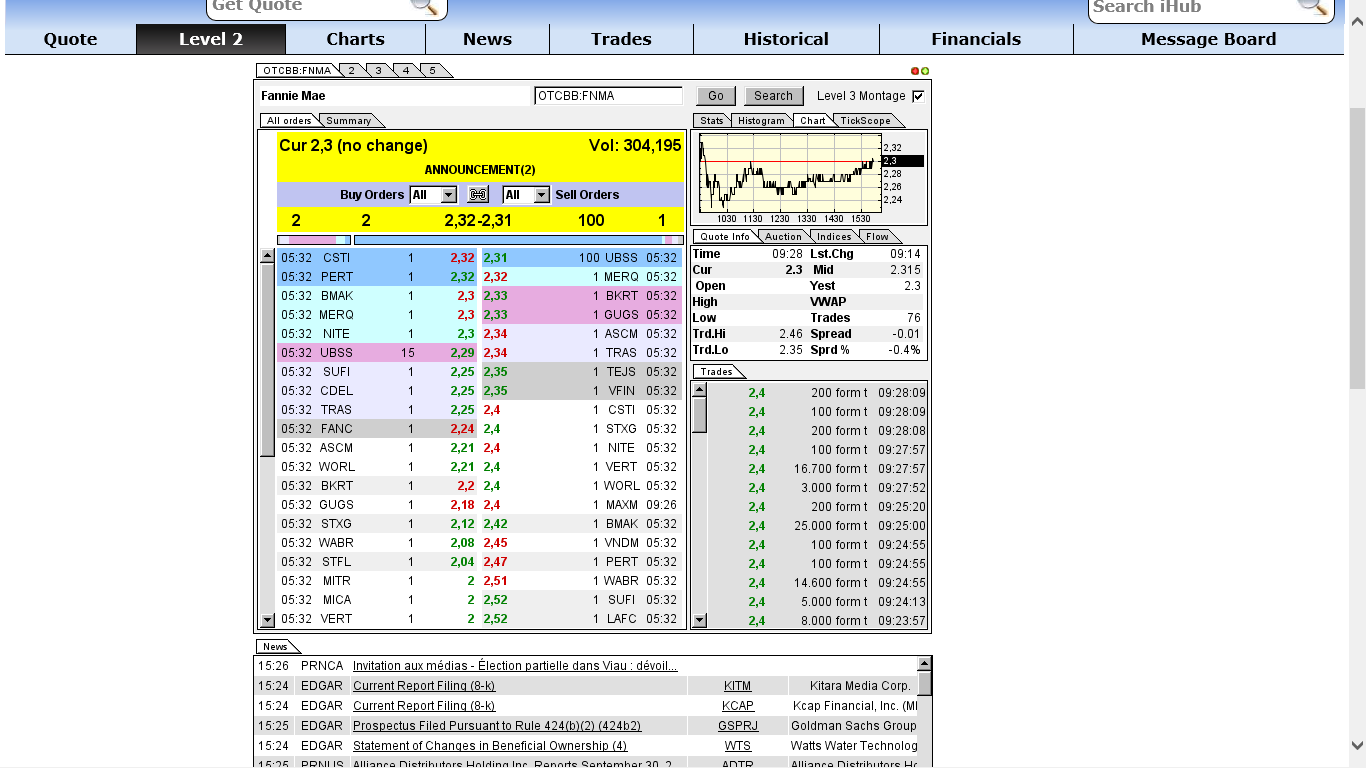This screenshot has width=1366, height=768.
Task: Switch to montage tab 2
Action: [x=352, y=70]
